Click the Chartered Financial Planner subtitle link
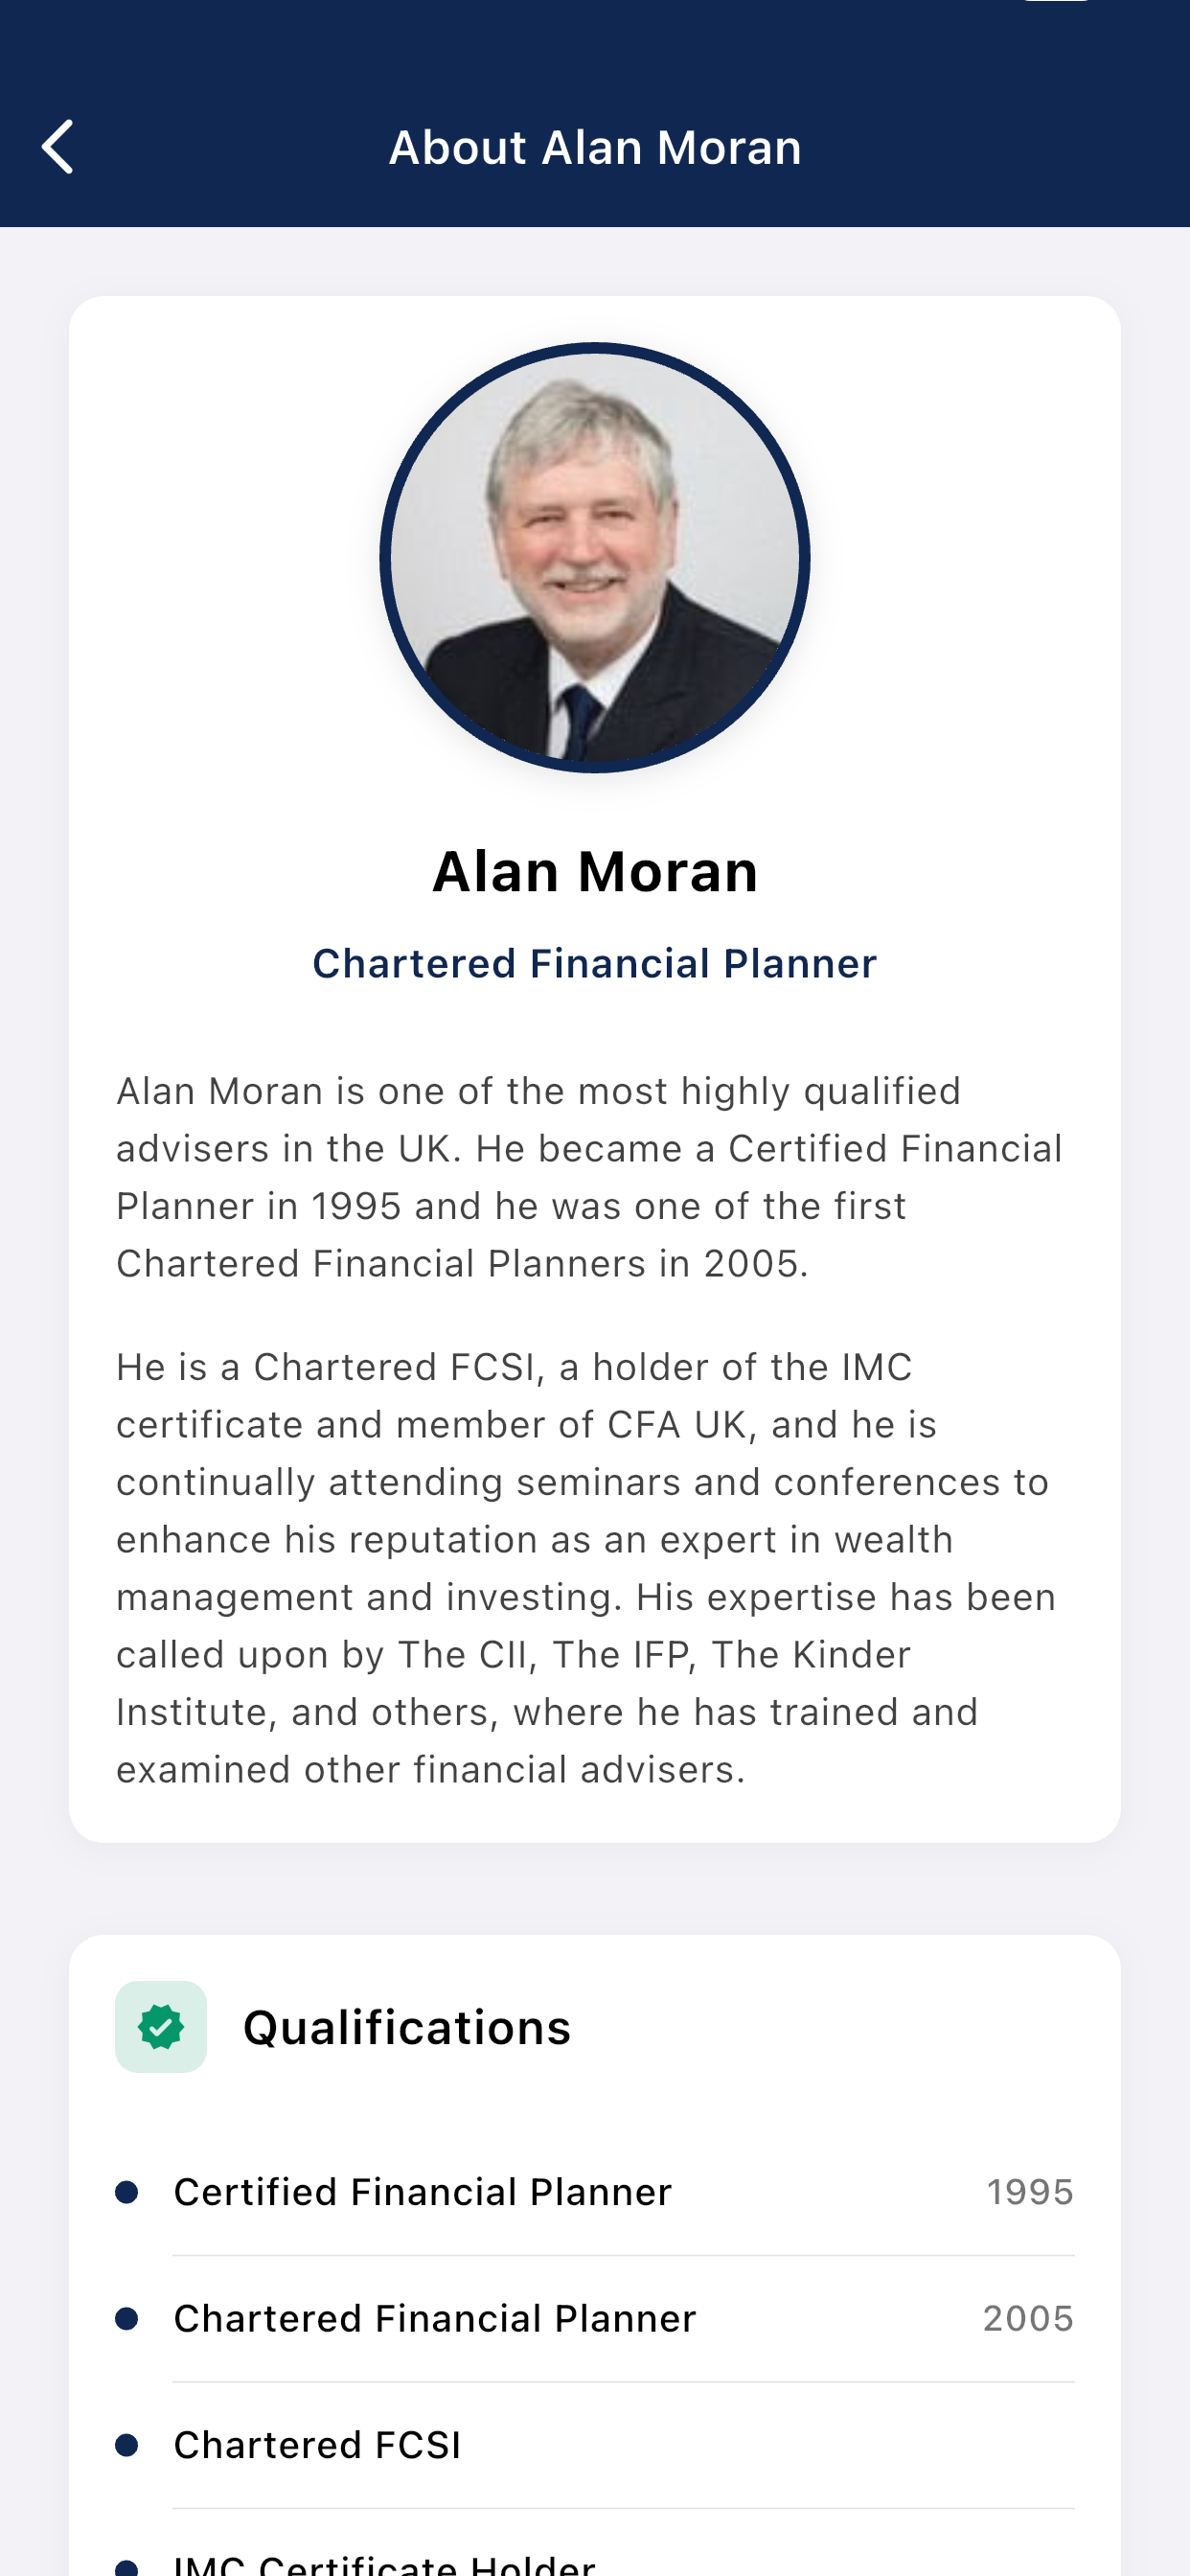 pyautogui.click(x=594, y=962)
